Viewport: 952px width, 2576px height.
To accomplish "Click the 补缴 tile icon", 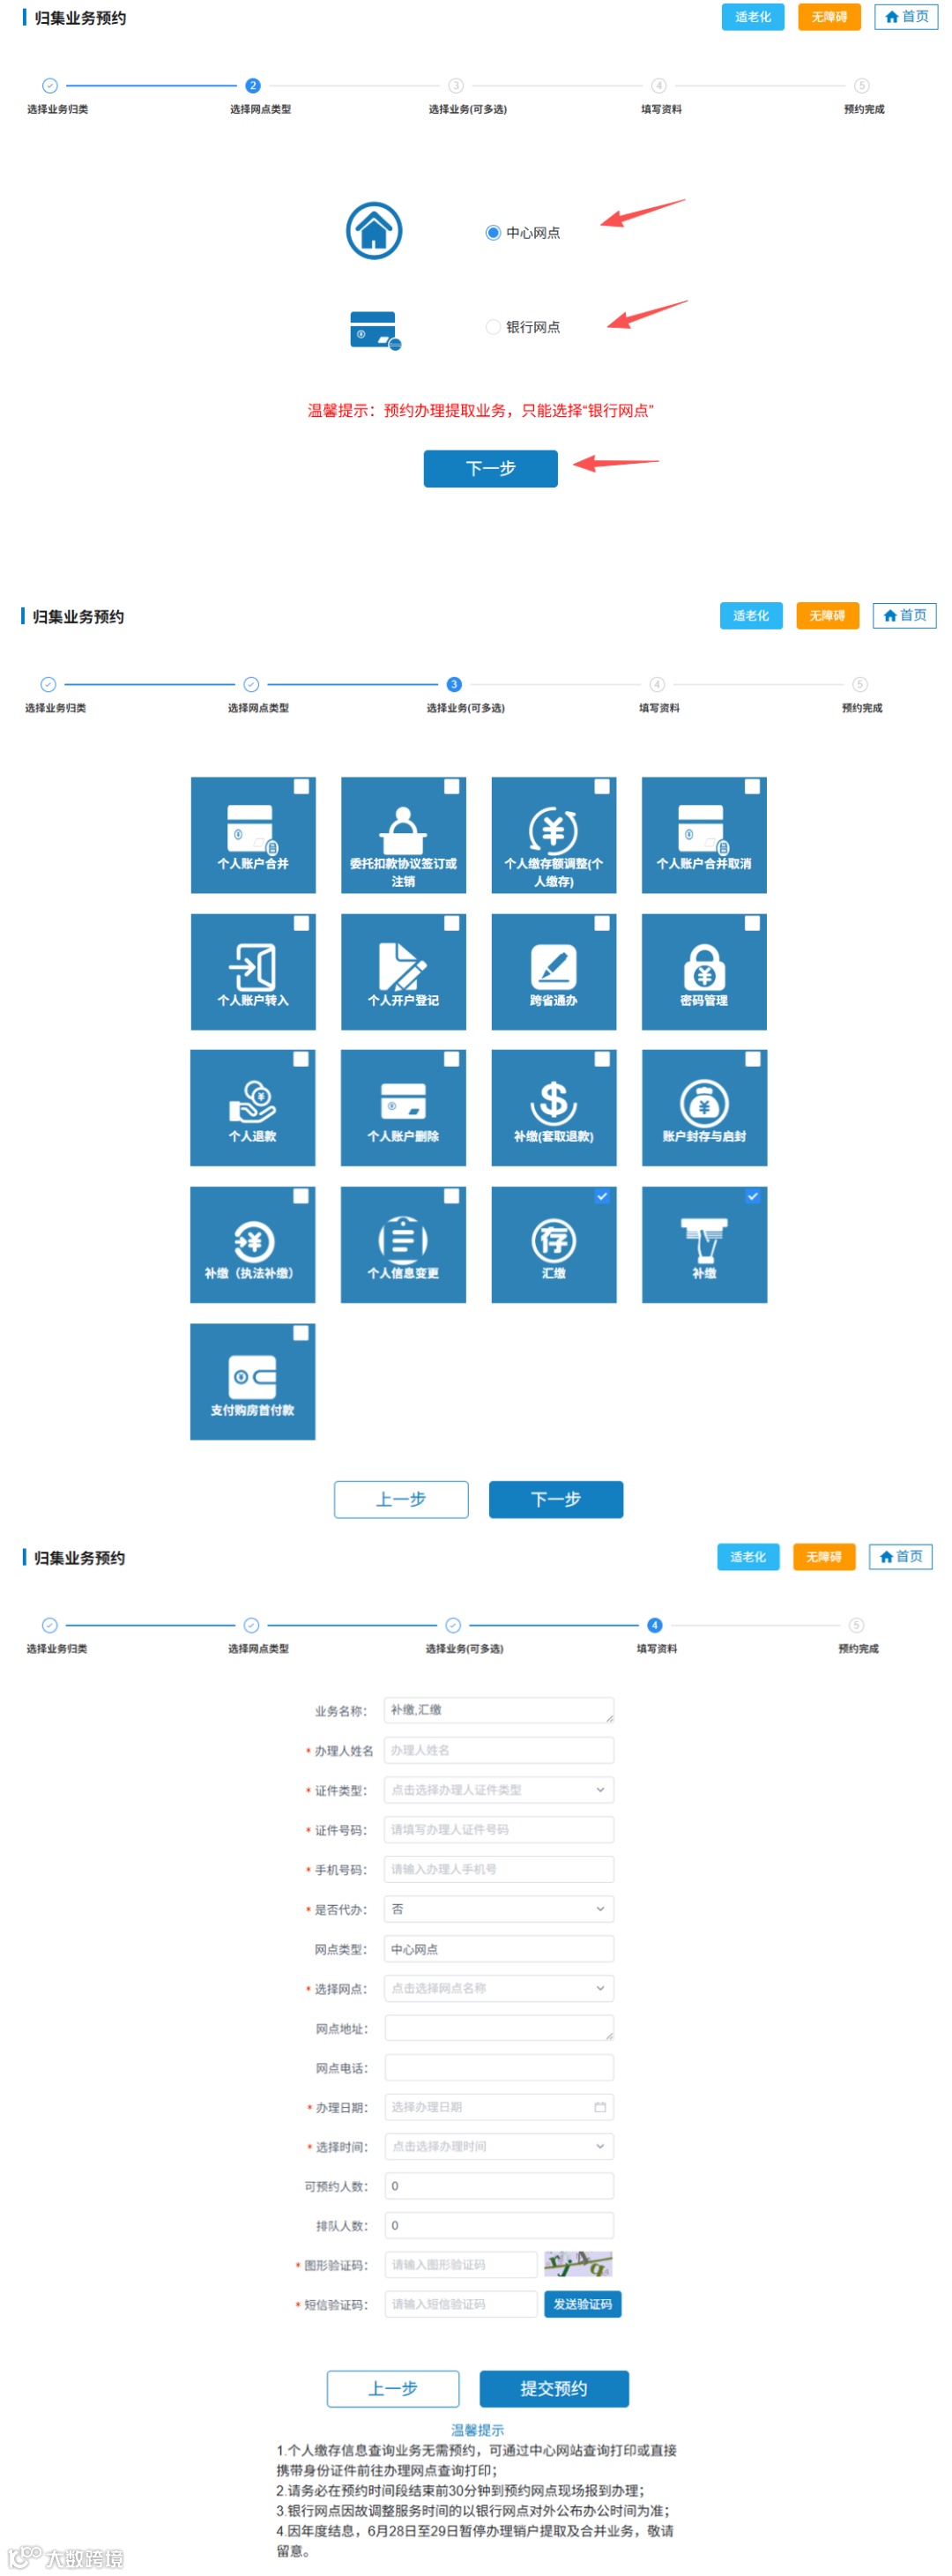I will [704, 1240].
